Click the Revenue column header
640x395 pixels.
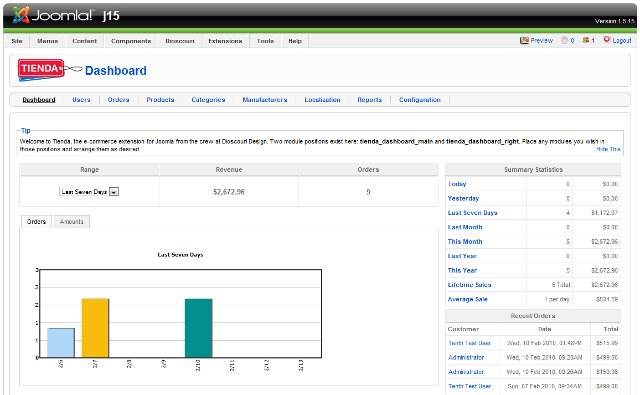[x=229, y=169]
